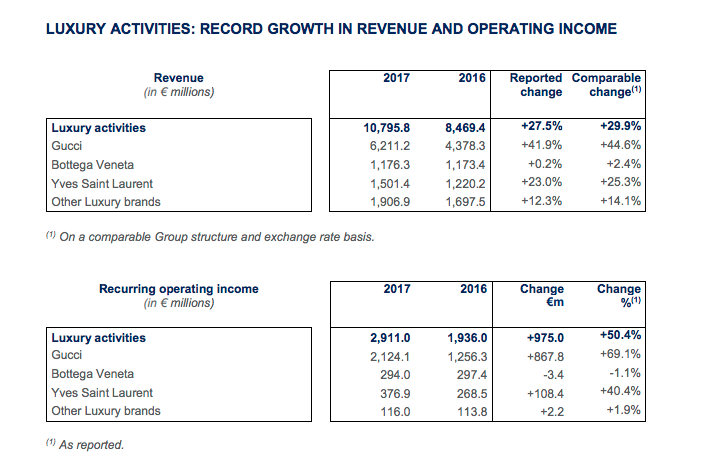
Task: Select the value 8,469.4
Action: coord(465,128)
